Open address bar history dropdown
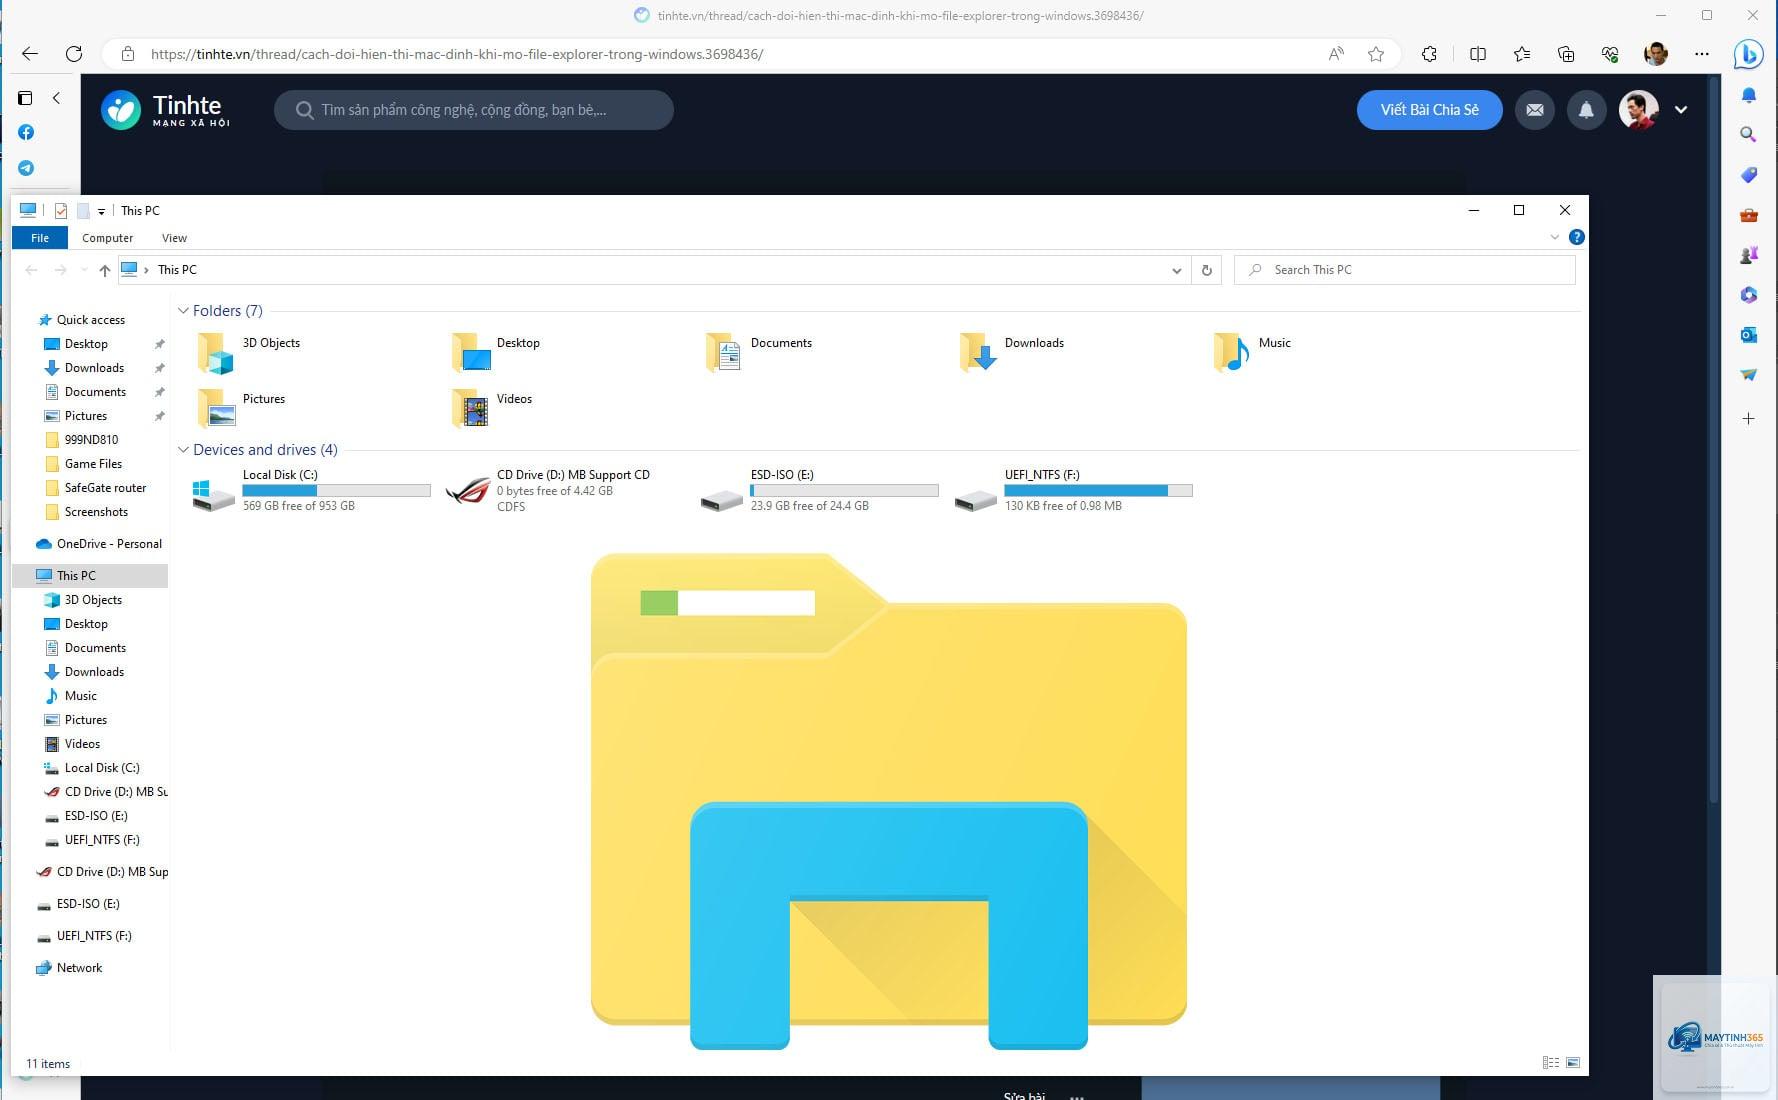Screen dimensions: 1778x1100 [x=1176, y=270]
